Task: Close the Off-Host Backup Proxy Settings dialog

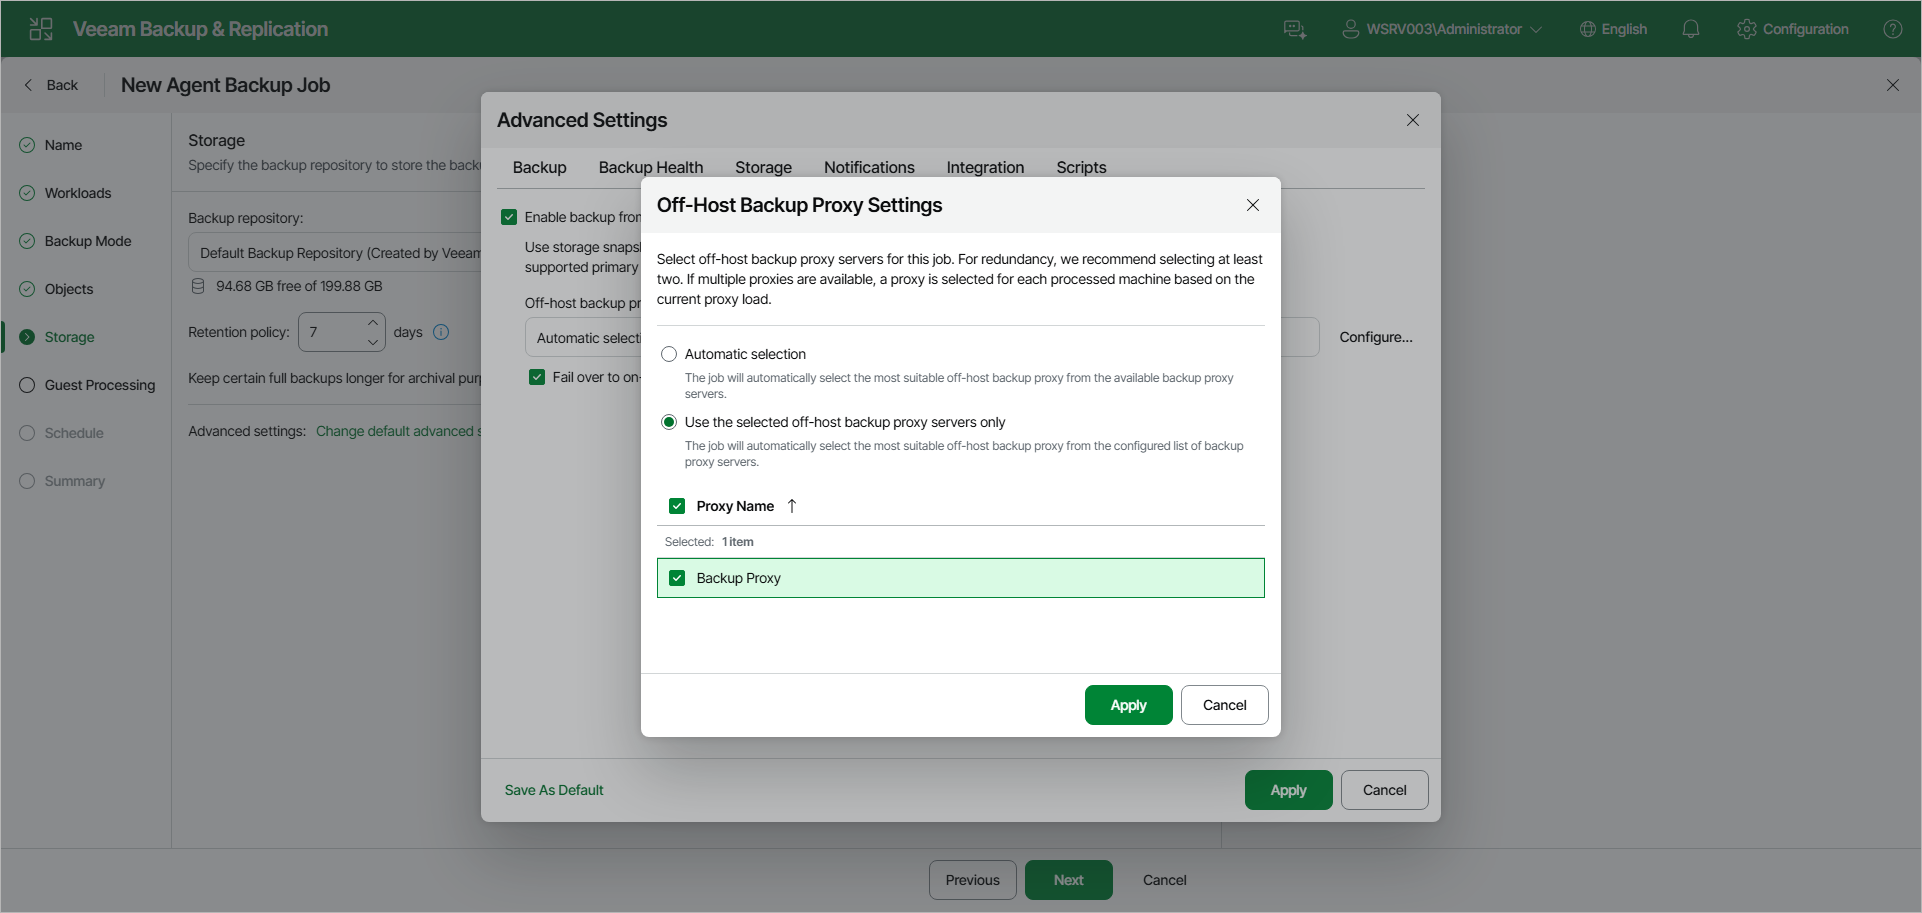Action: [1253, 205]
